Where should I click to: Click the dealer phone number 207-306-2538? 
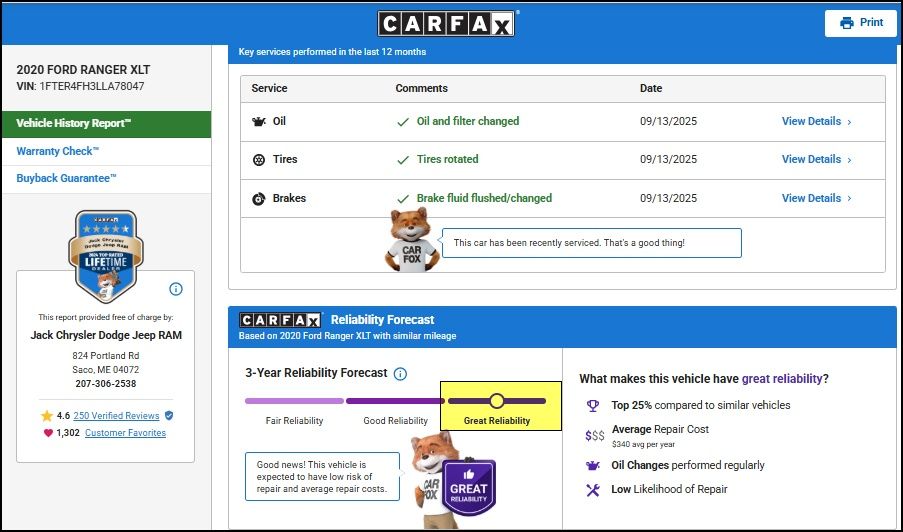click(x=105, y=384)
